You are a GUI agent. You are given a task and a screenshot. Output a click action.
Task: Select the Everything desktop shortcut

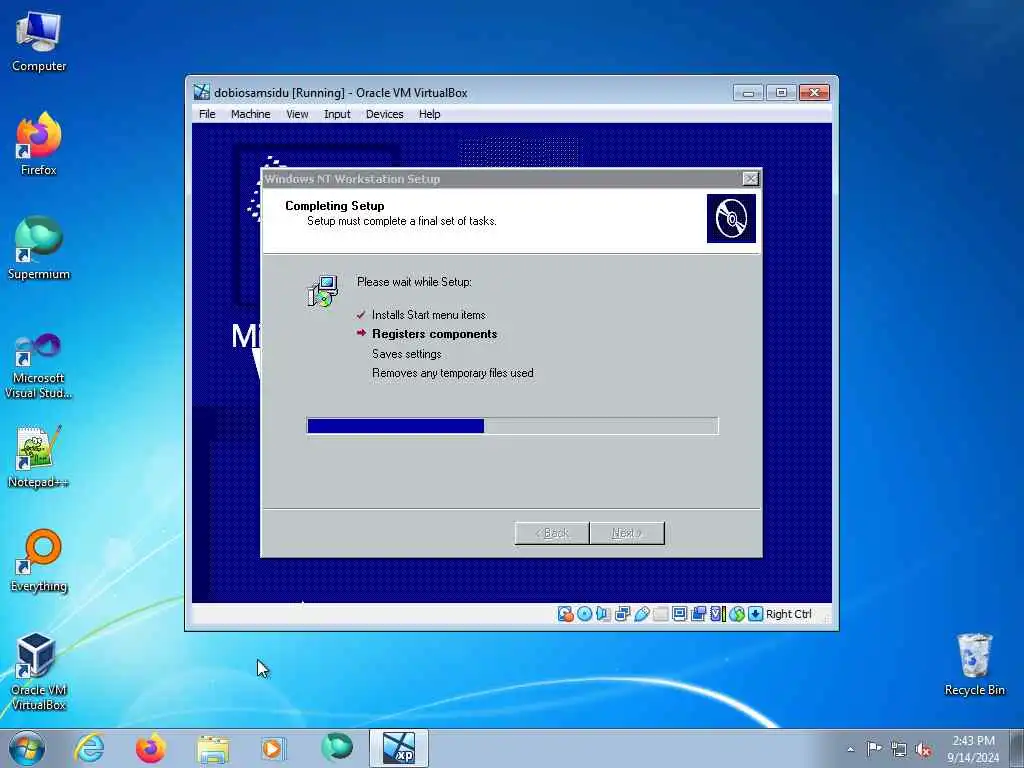click(39, 560)
